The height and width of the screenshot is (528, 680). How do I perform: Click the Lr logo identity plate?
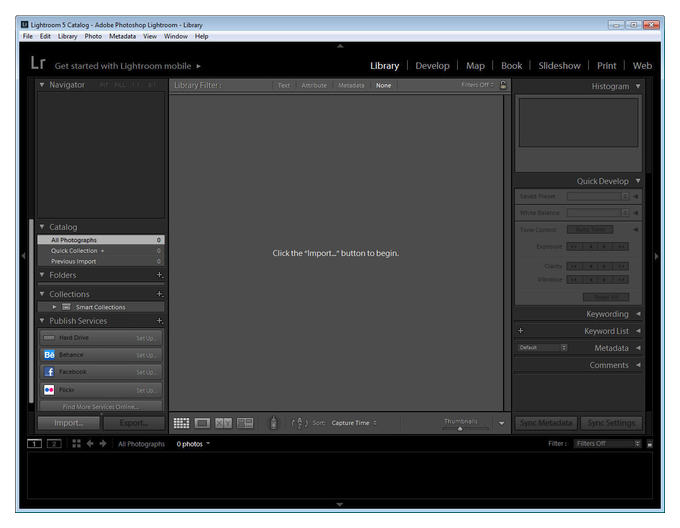click(38, 63)
